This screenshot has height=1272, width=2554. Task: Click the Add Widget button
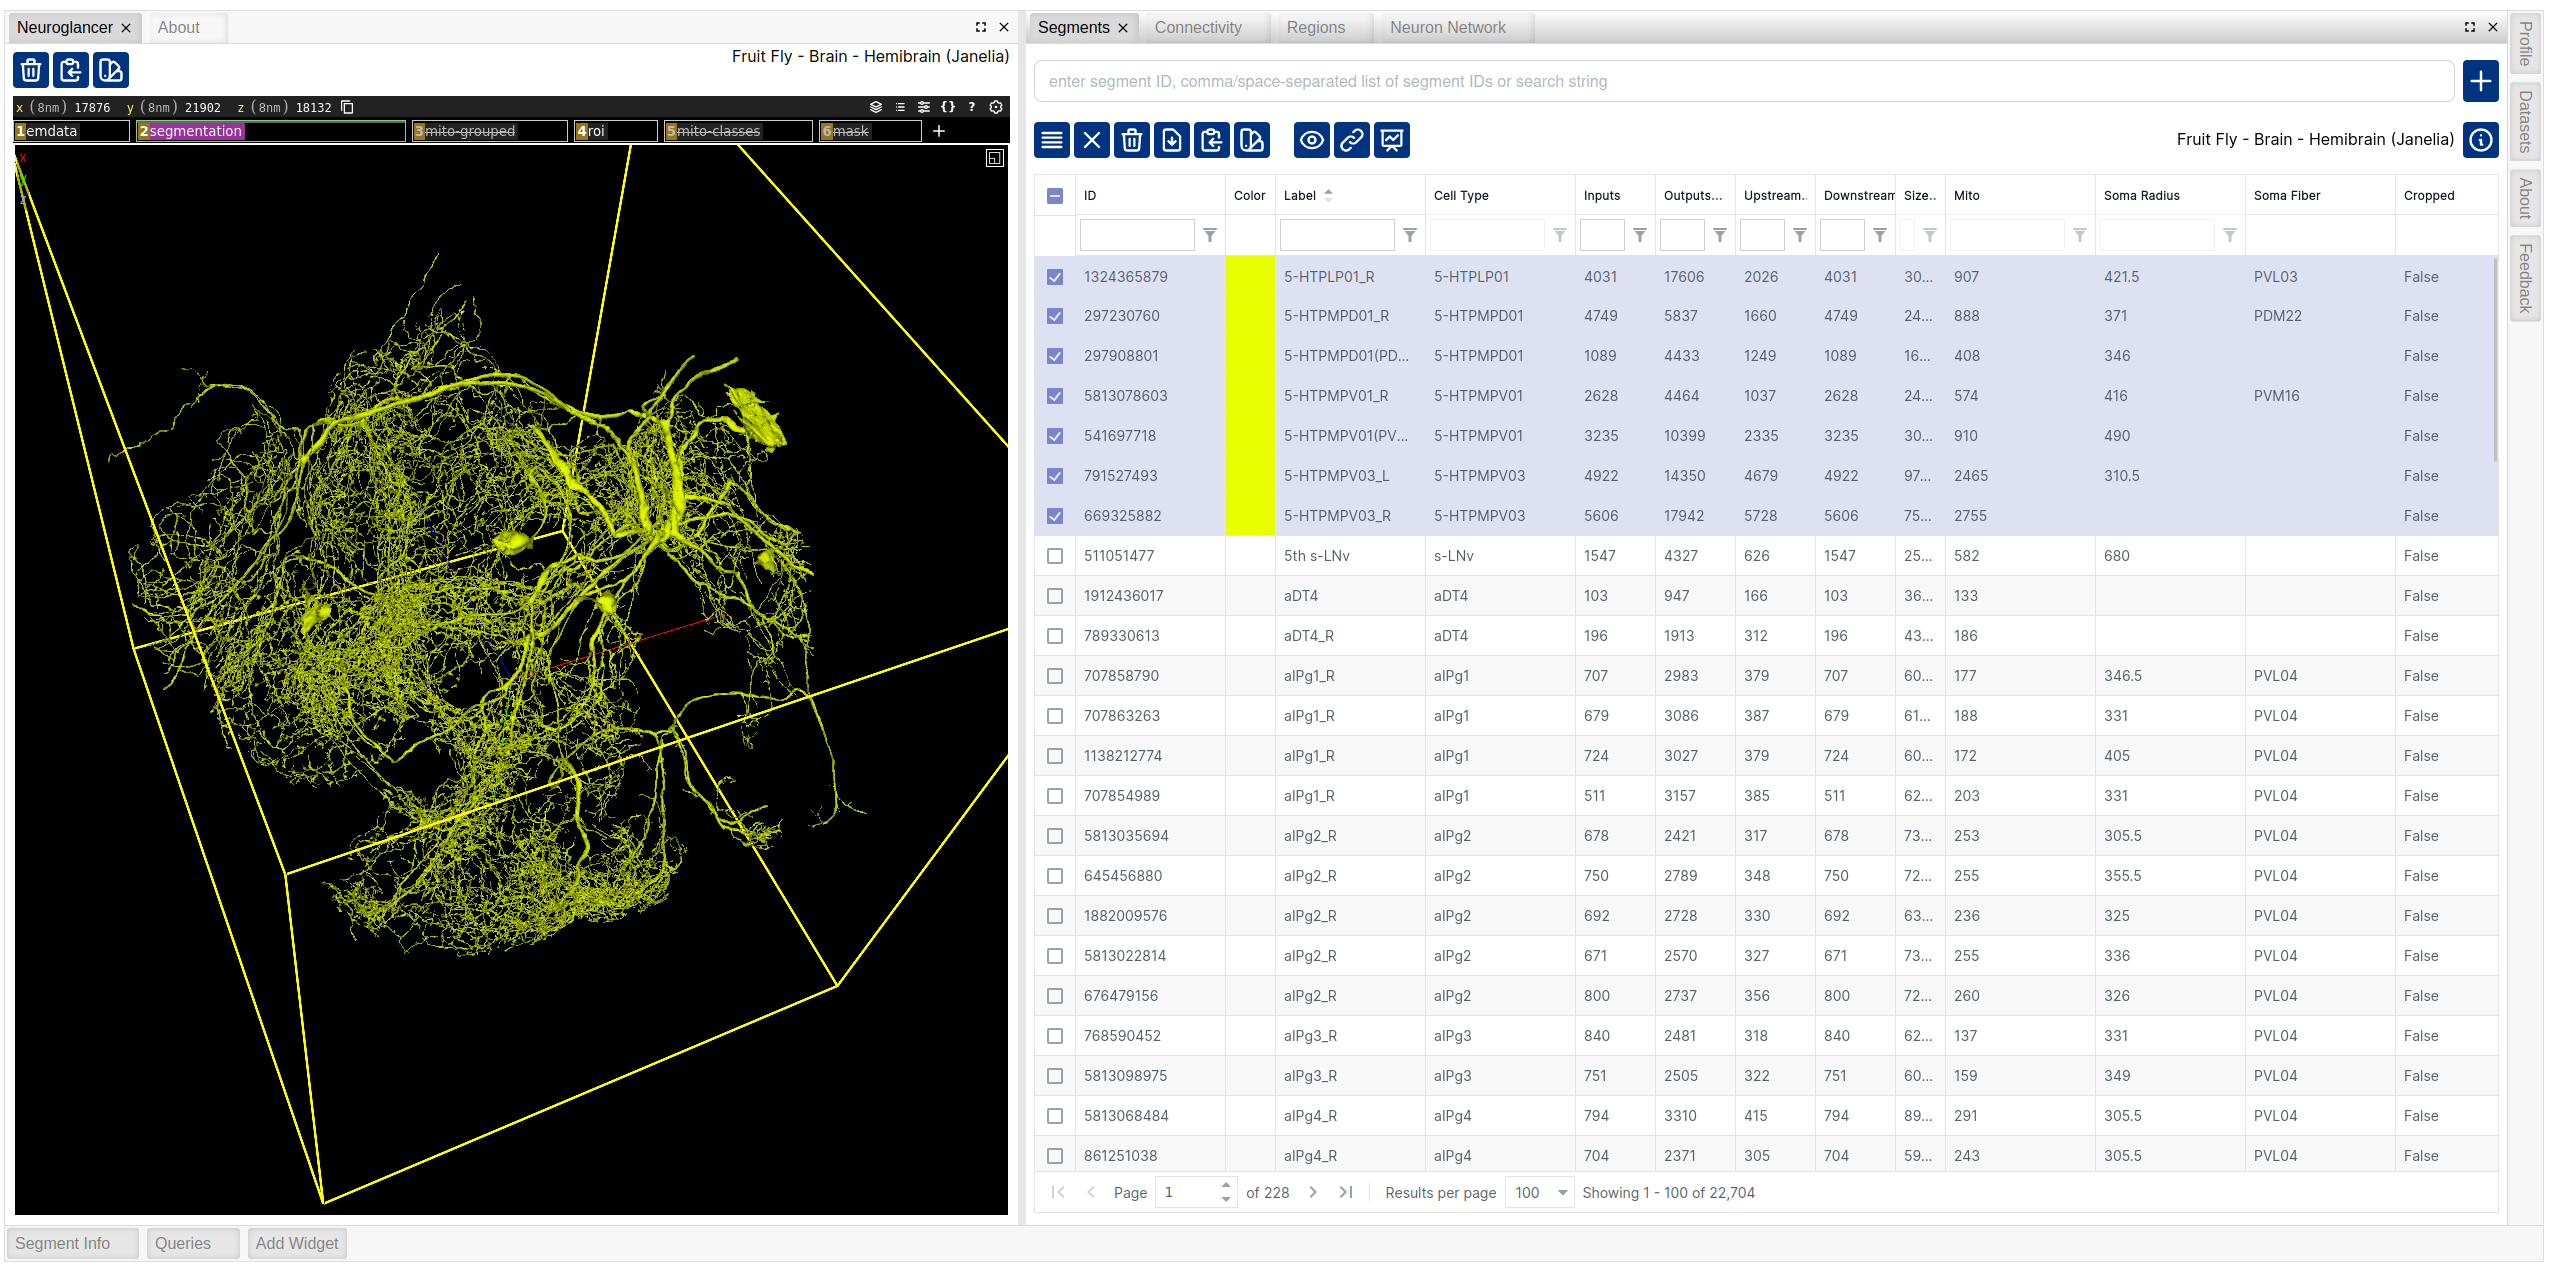point(297,1244)
